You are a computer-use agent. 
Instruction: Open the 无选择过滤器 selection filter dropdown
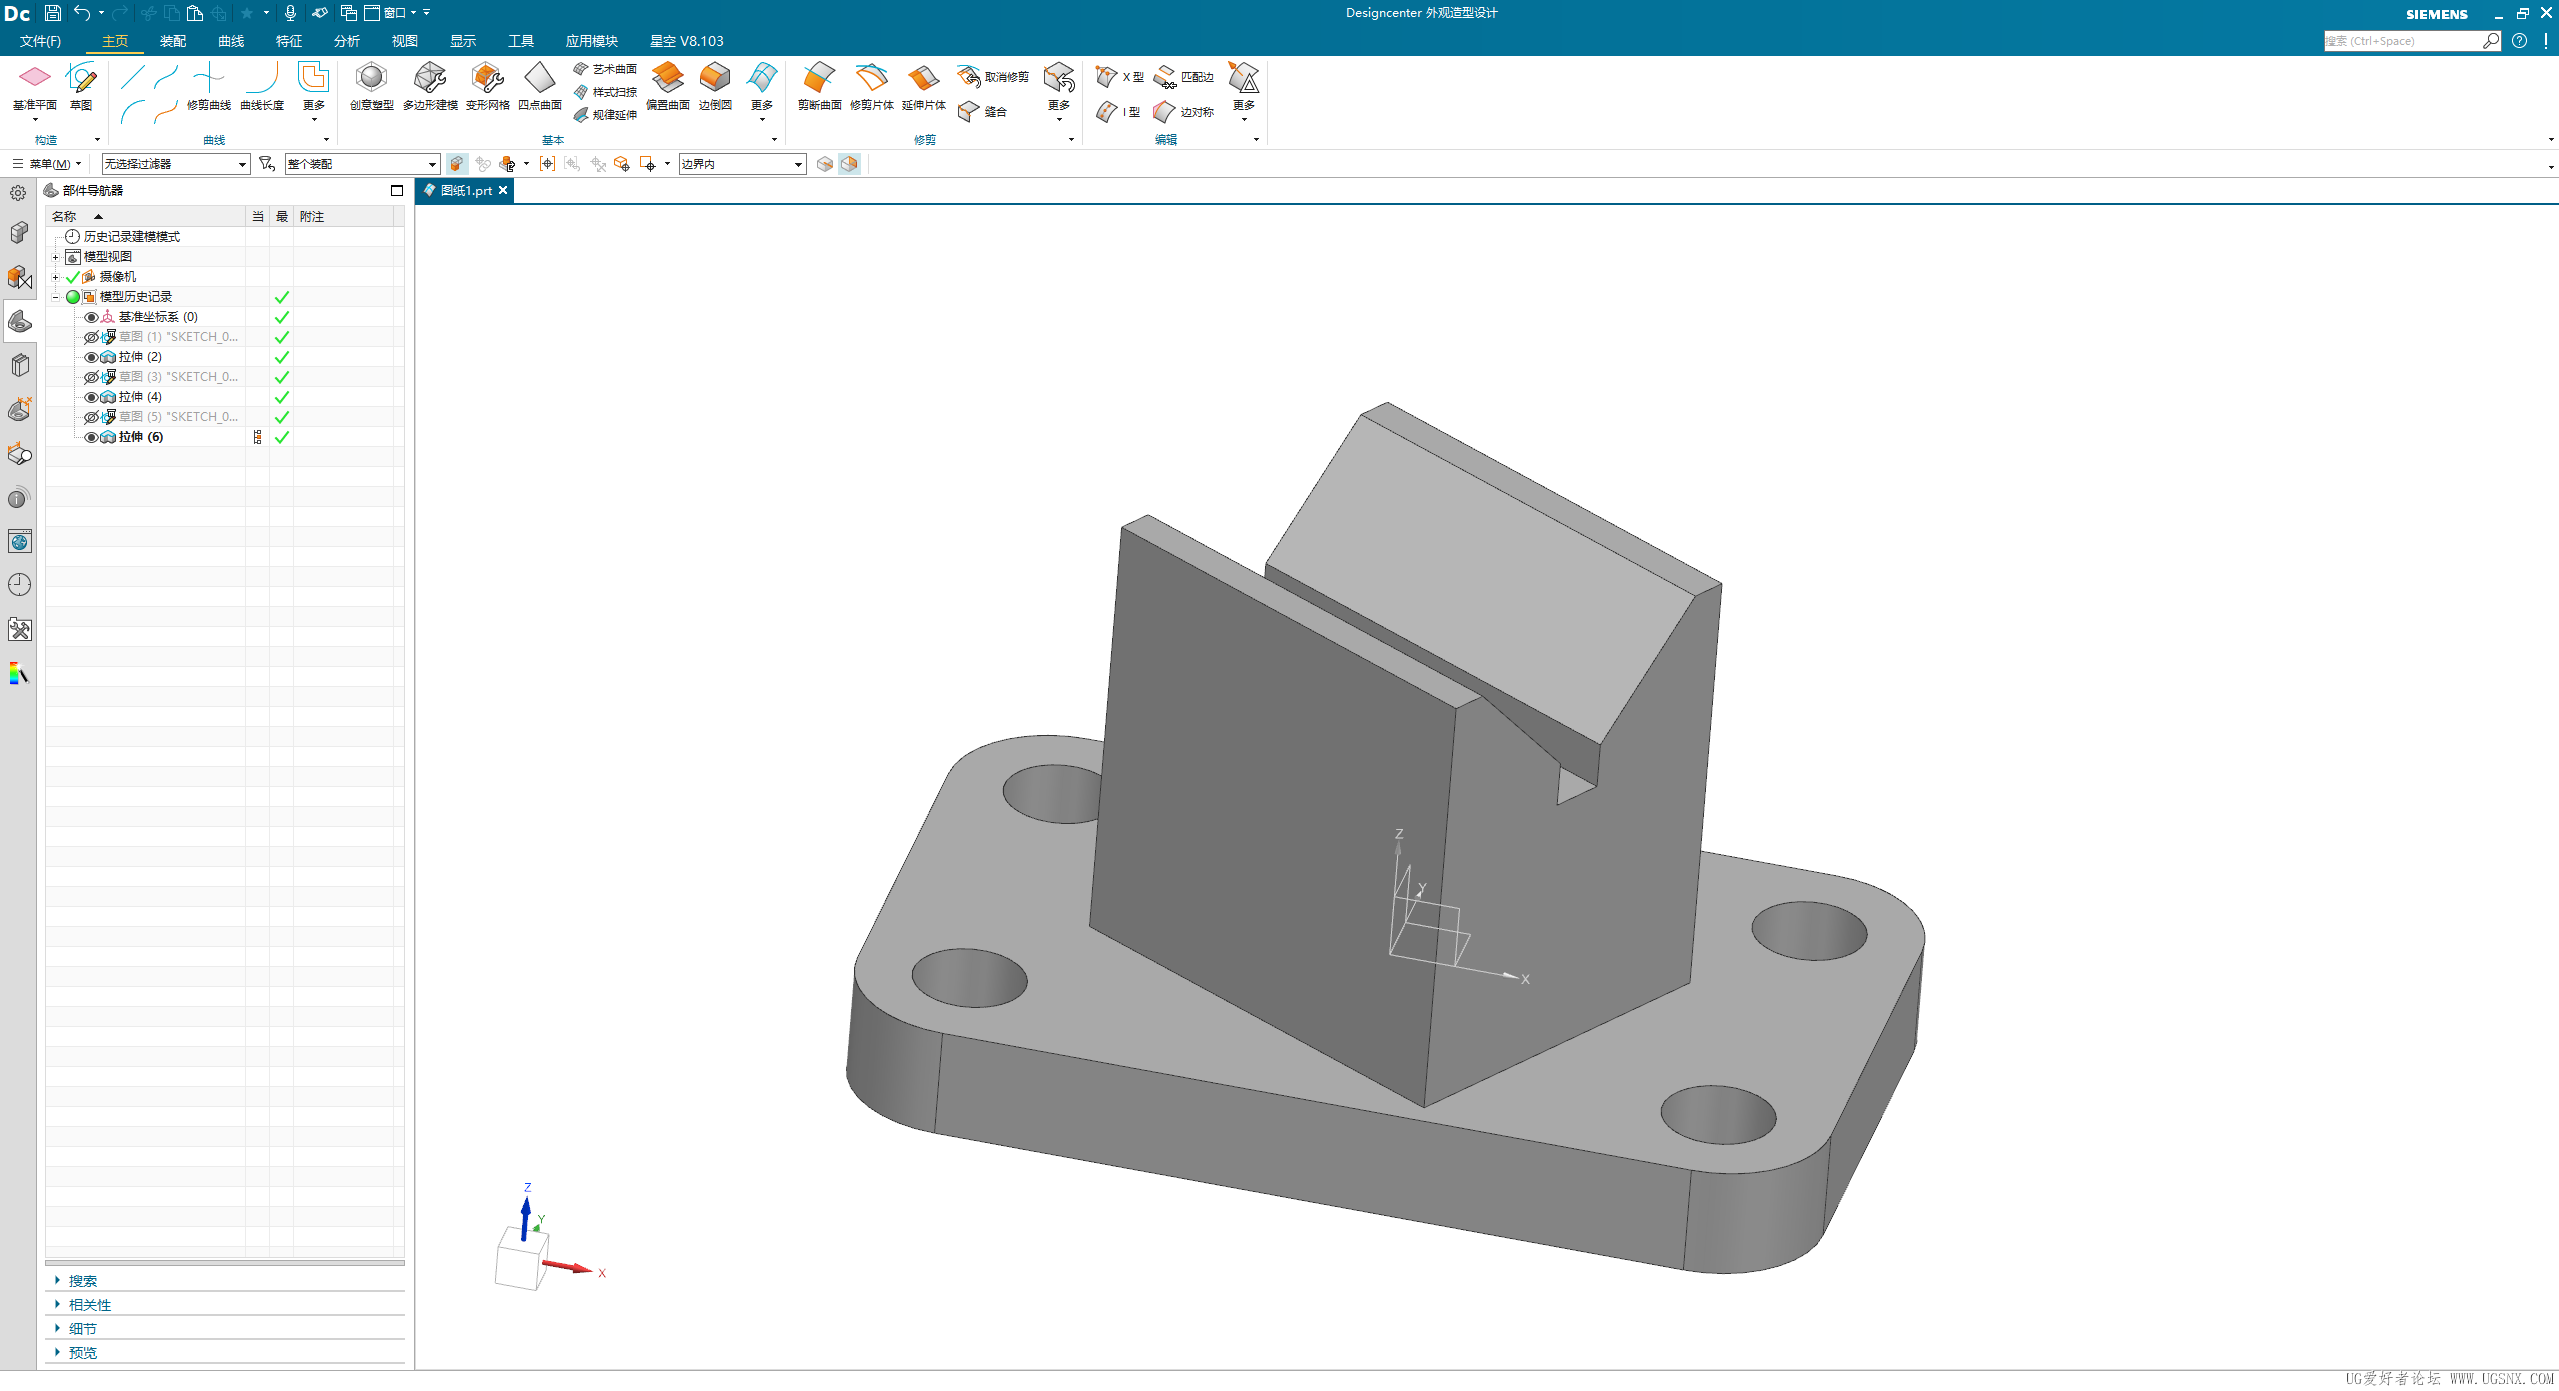tap(176, 164)
